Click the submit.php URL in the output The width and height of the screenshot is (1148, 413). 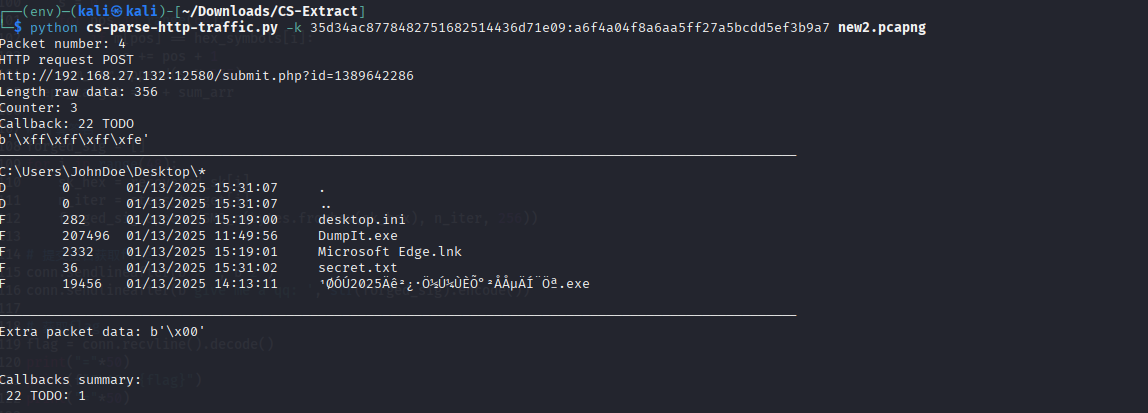[207, 75]
